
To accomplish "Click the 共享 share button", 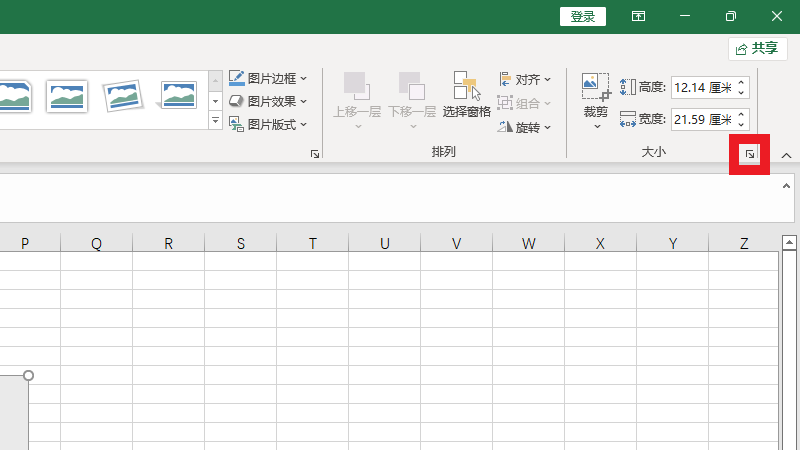I will coord(756,48).
